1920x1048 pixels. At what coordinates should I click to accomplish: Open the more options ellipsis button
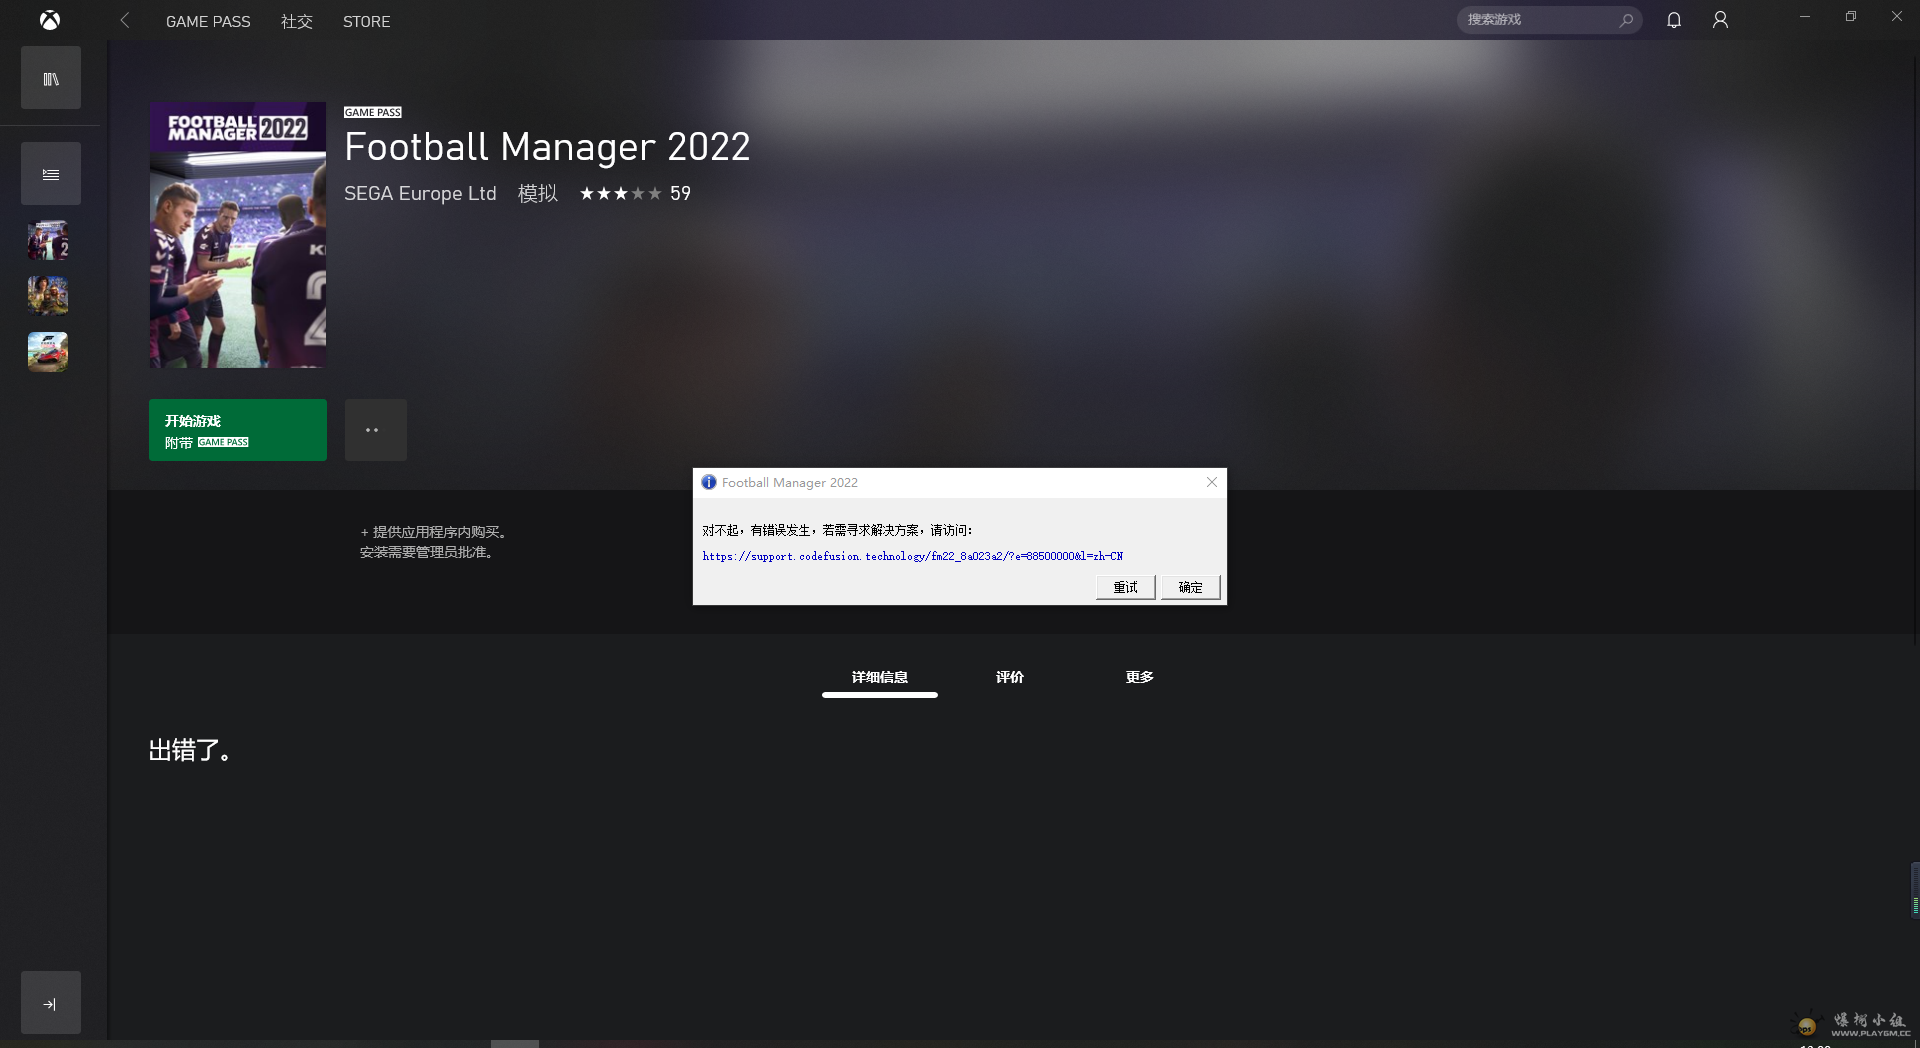376,430
